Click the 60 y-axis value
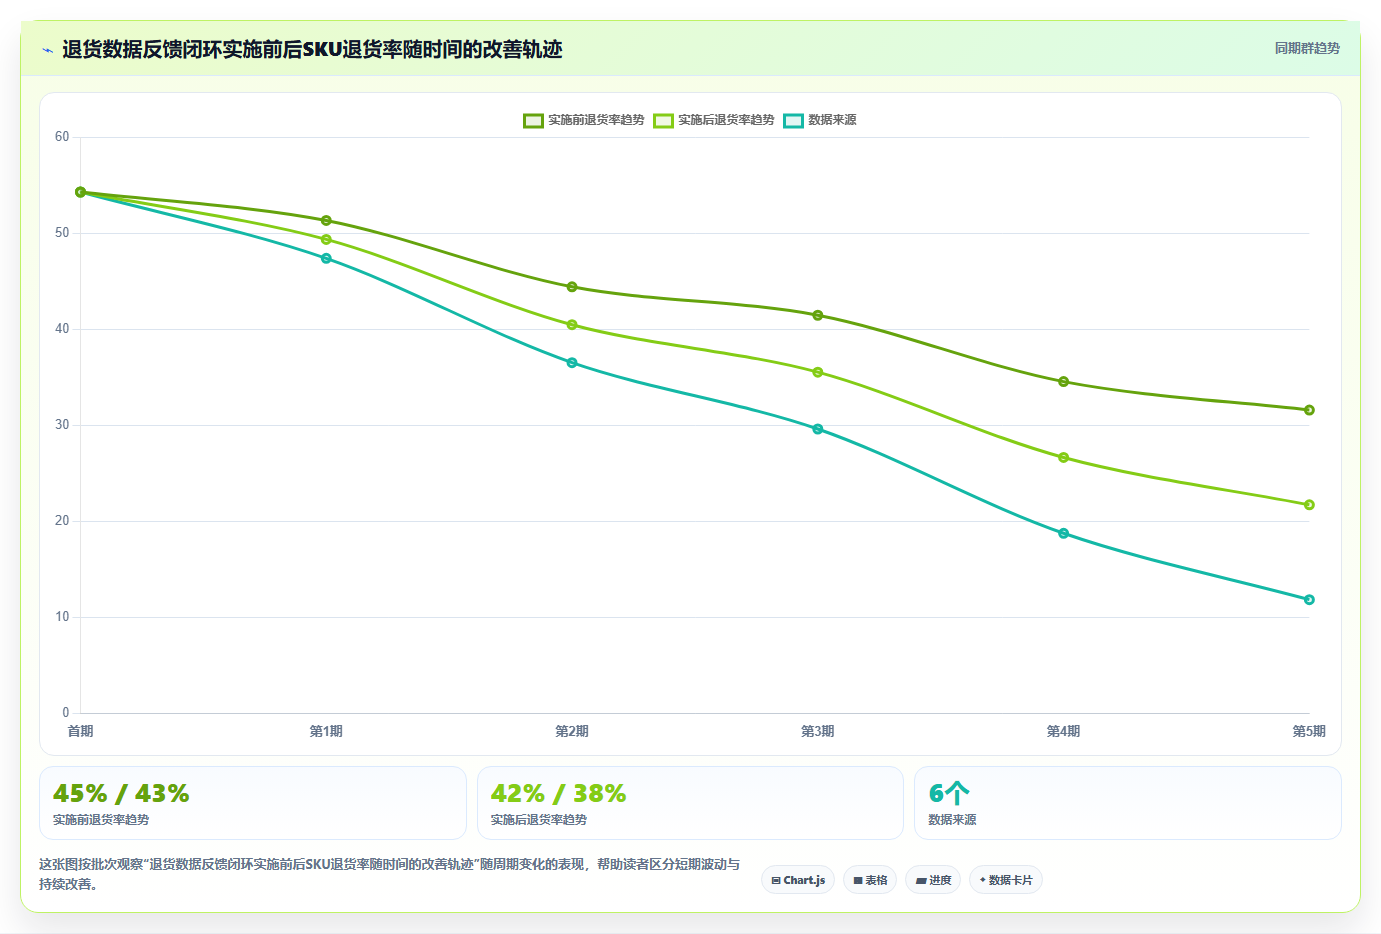1381x934 pixels. pyautogui.click(x=62, y=137)
